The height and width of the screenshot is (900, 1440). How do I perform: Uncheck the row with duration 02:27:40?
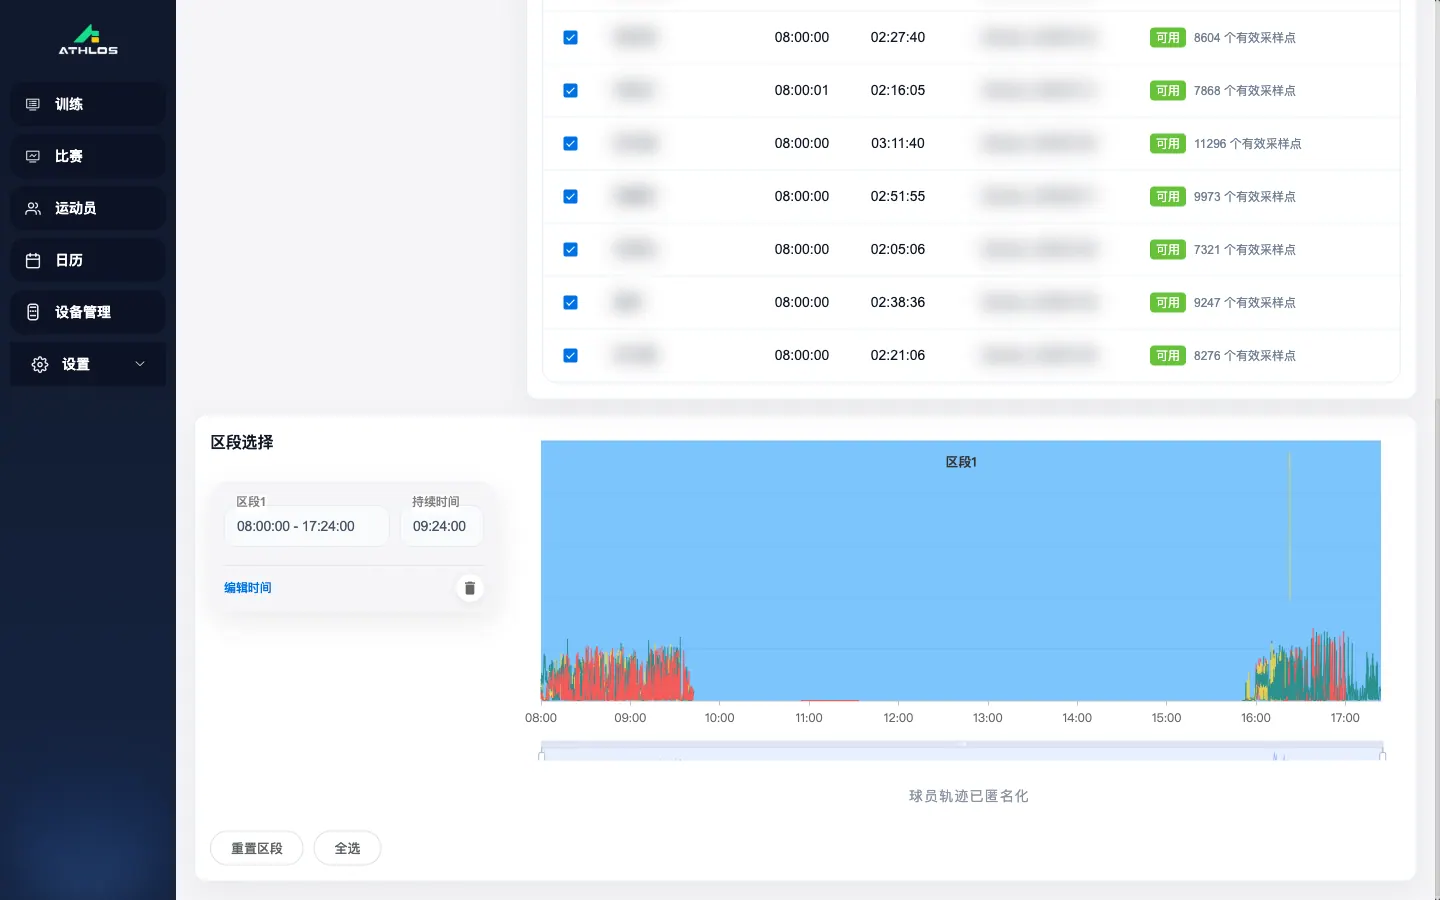570,37
